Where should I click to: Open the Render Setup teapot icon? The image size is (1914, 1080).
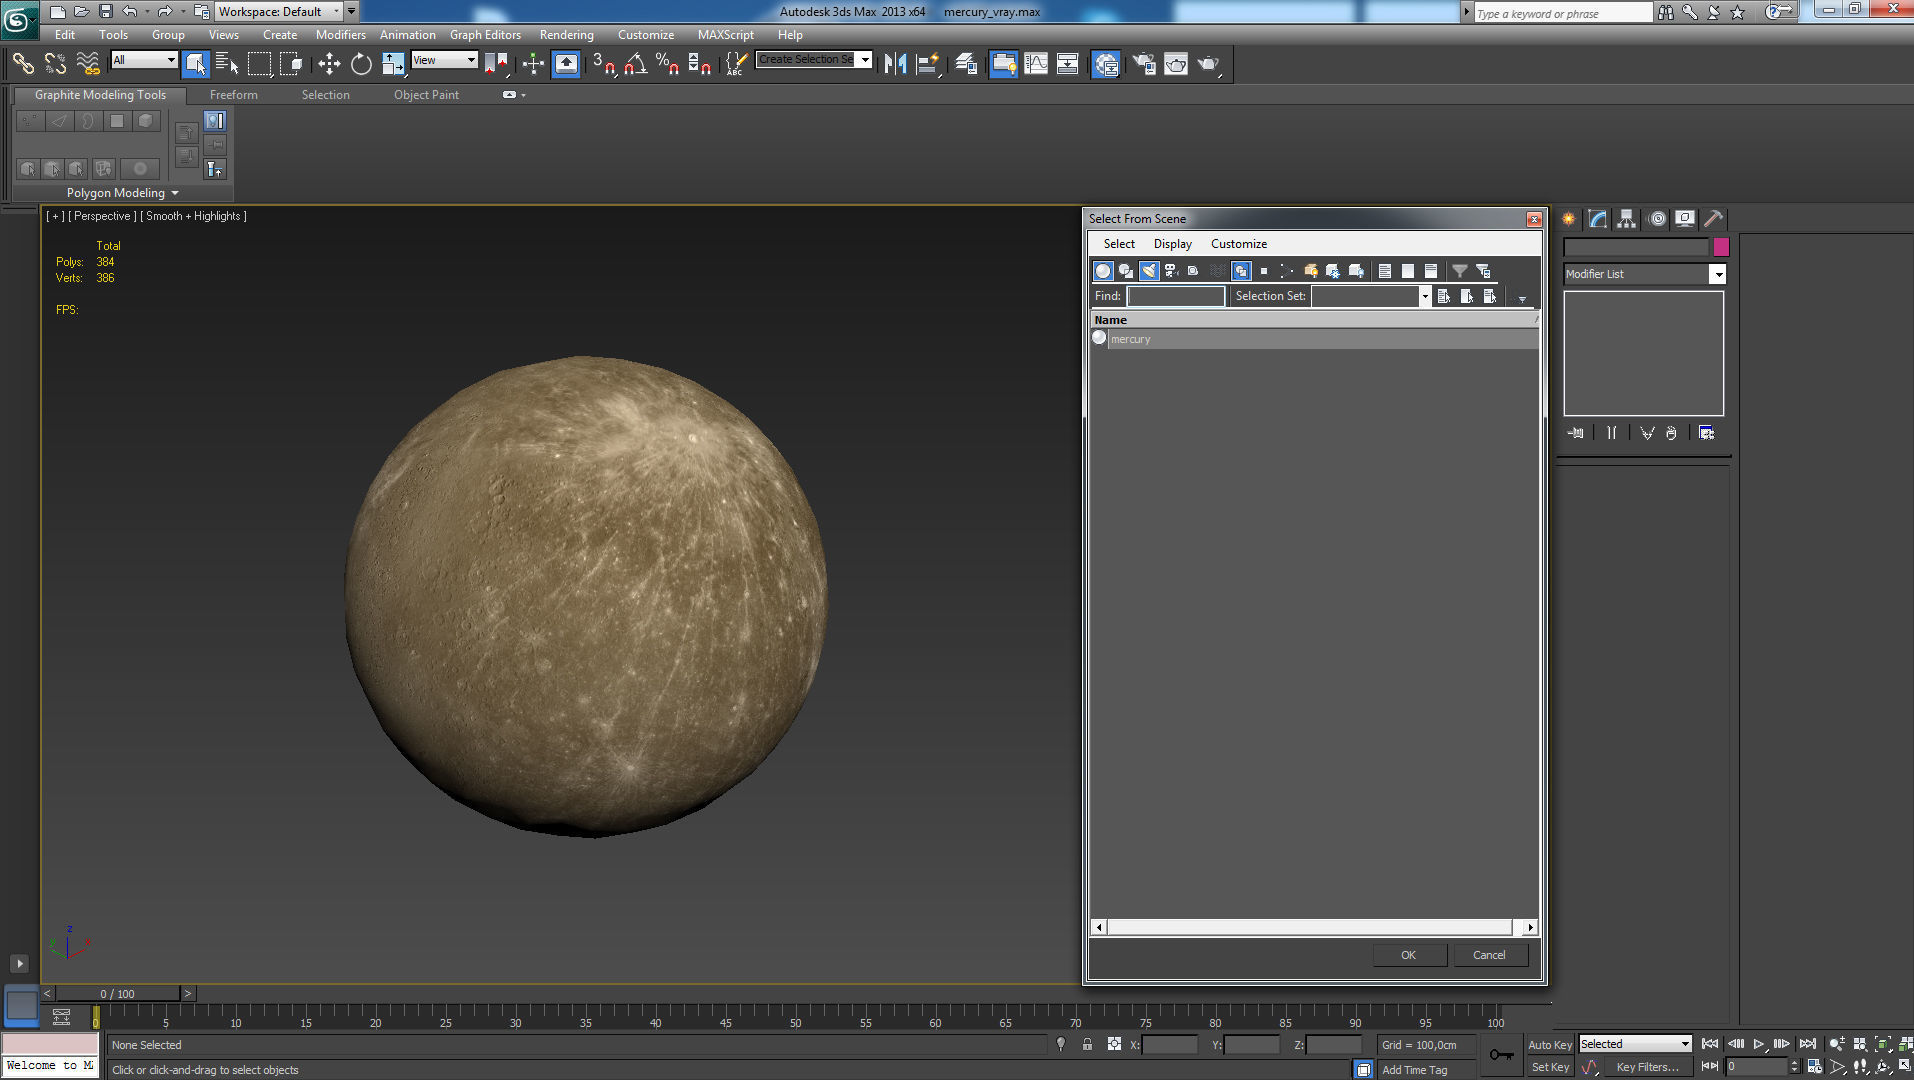coord(1143,64)
